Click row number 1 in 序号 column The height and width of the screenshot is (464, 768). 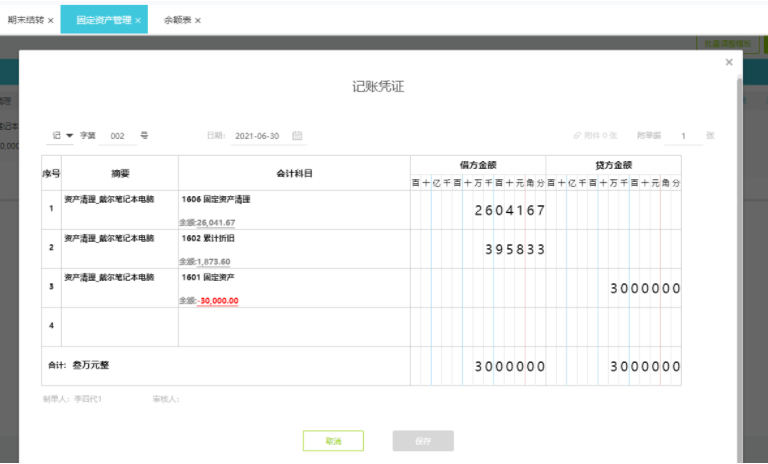pos(51,209)
